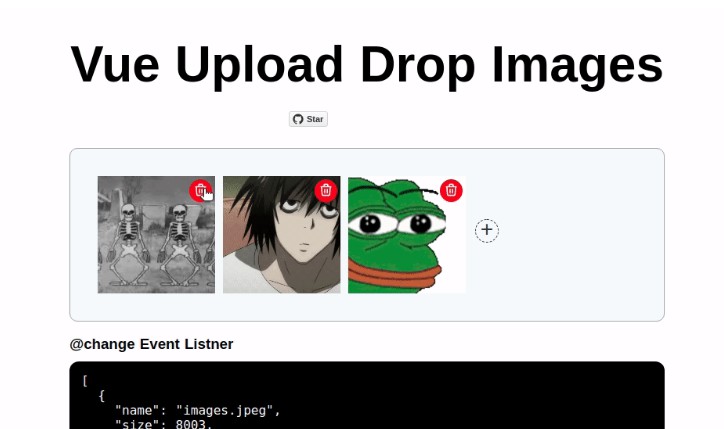The width and height of the screenshot is (724, 429).
Task: Click the empty drop area right of the plus icon
Action: (582, 235)
